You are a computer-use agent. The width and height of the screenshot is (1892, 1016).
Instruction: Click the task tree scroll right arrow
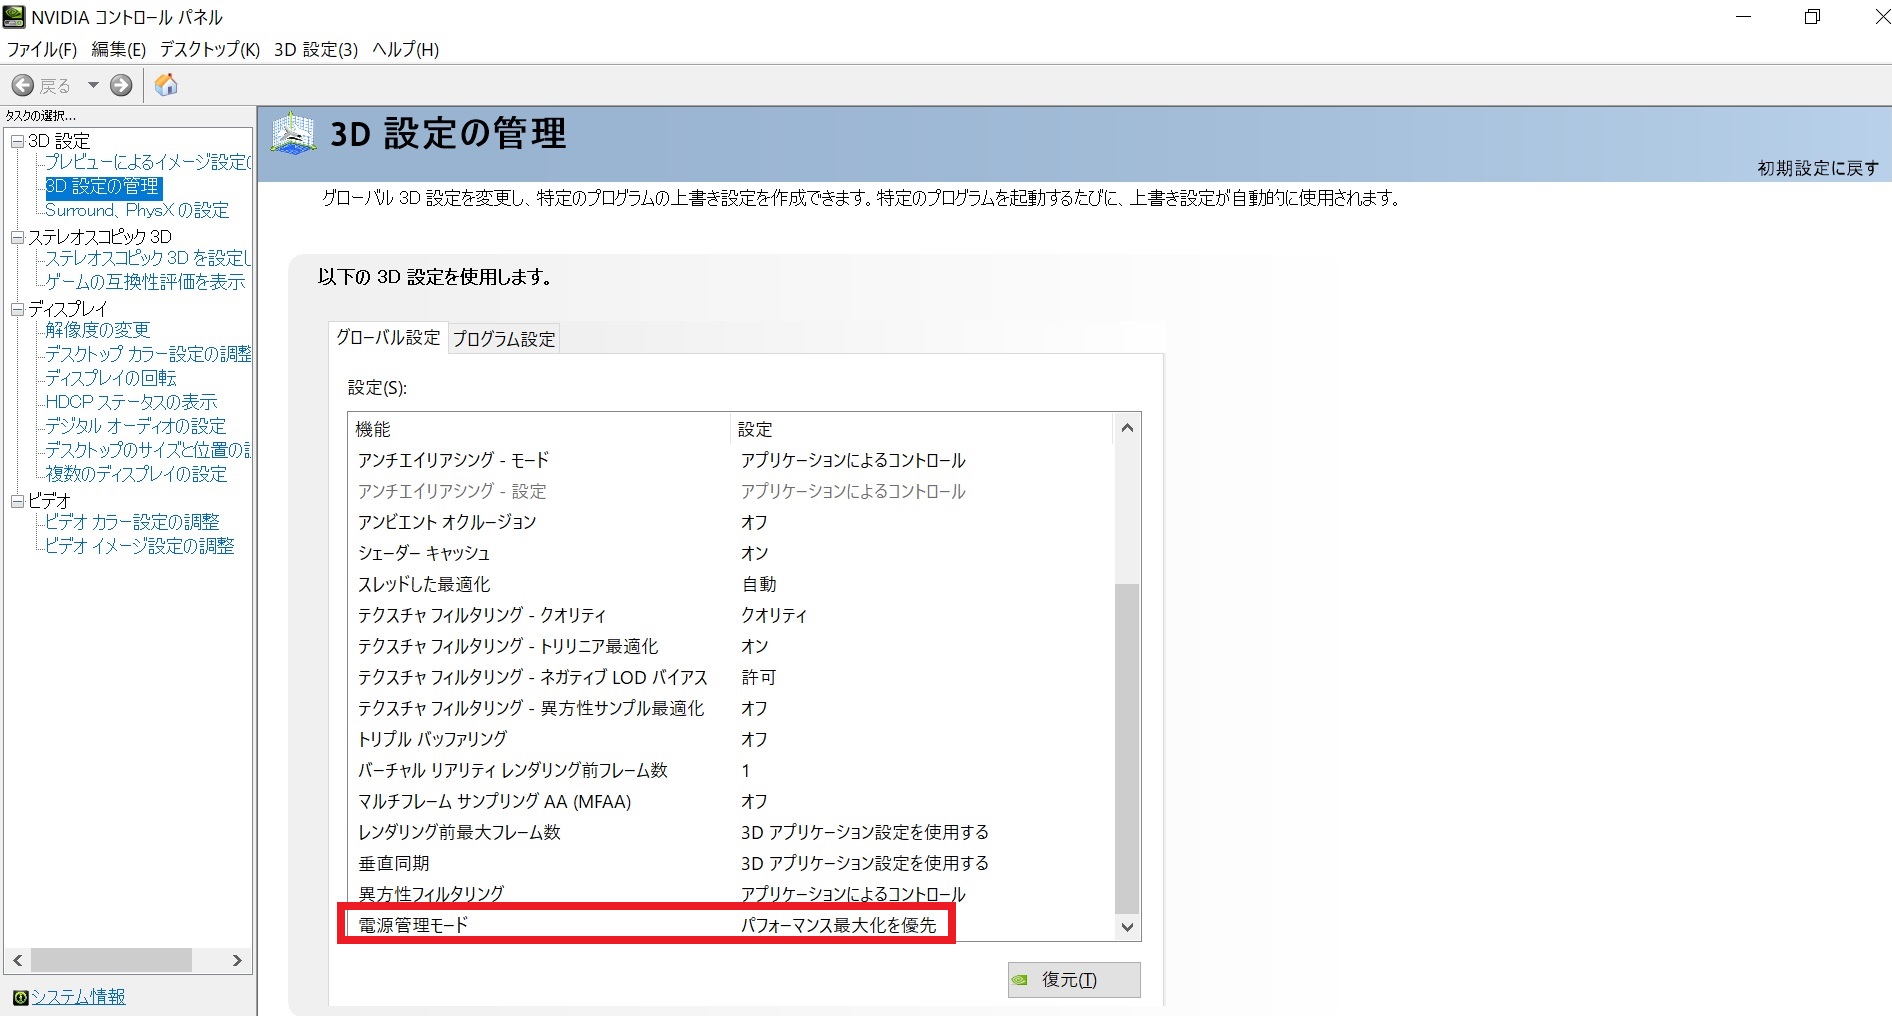pyautogui.click(x=237, y=960)
